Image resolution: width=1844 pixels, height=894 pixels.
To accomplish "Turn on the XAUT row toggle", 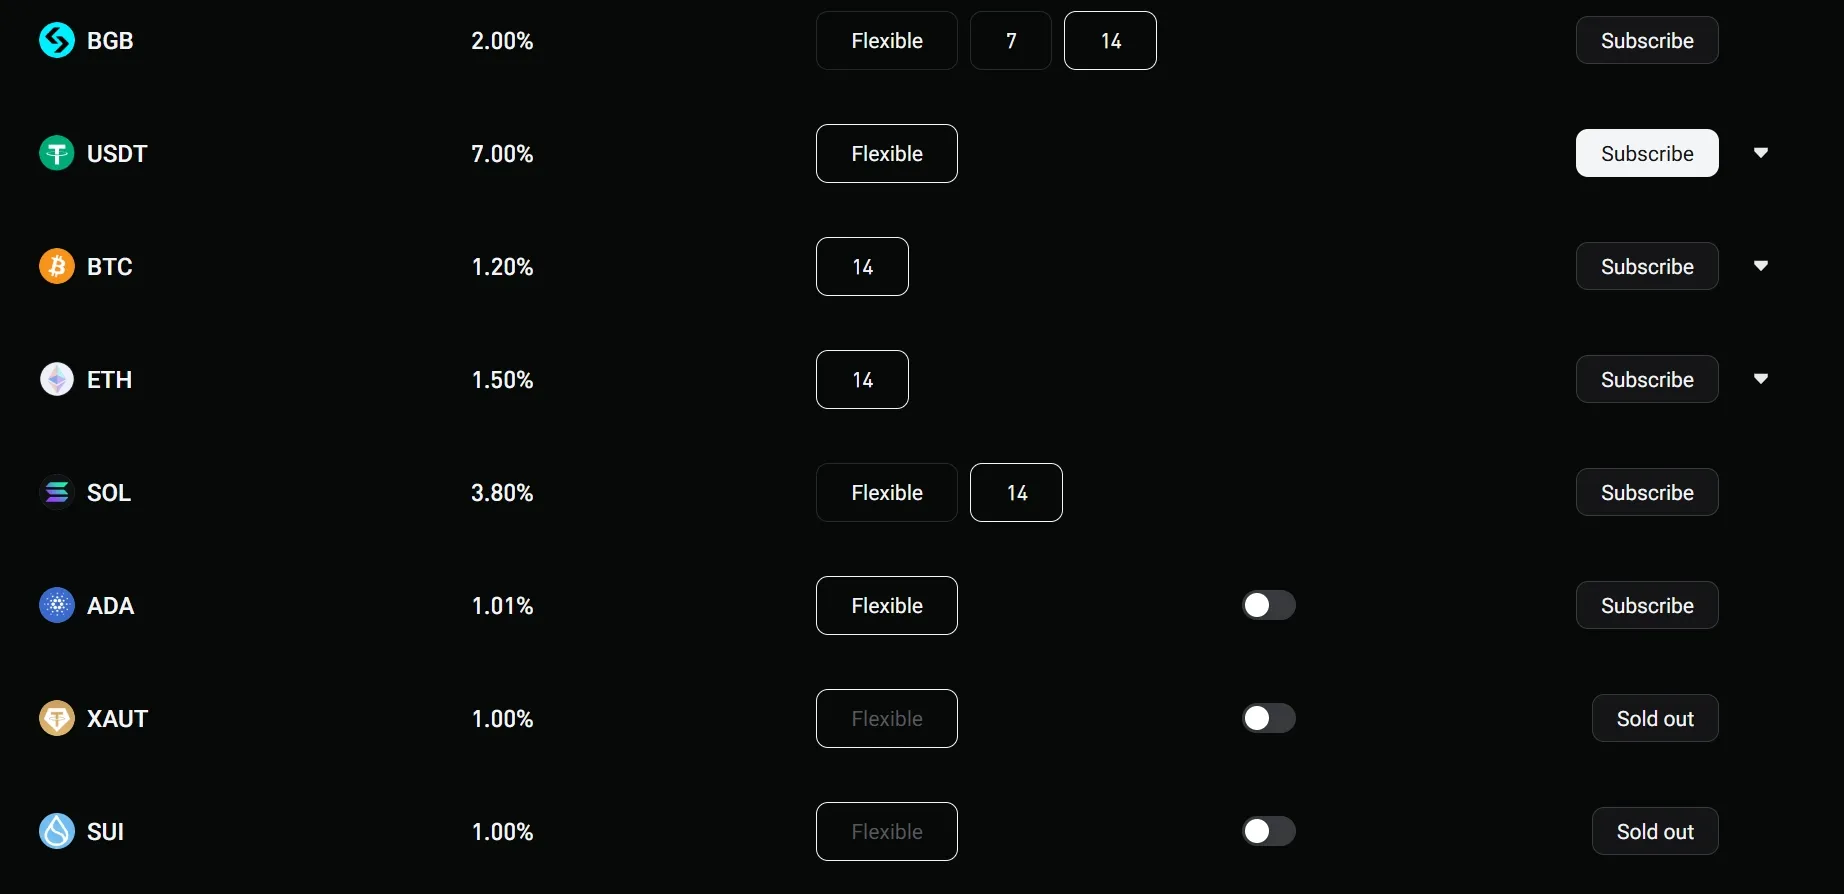I will click(x=1269, y=719).
